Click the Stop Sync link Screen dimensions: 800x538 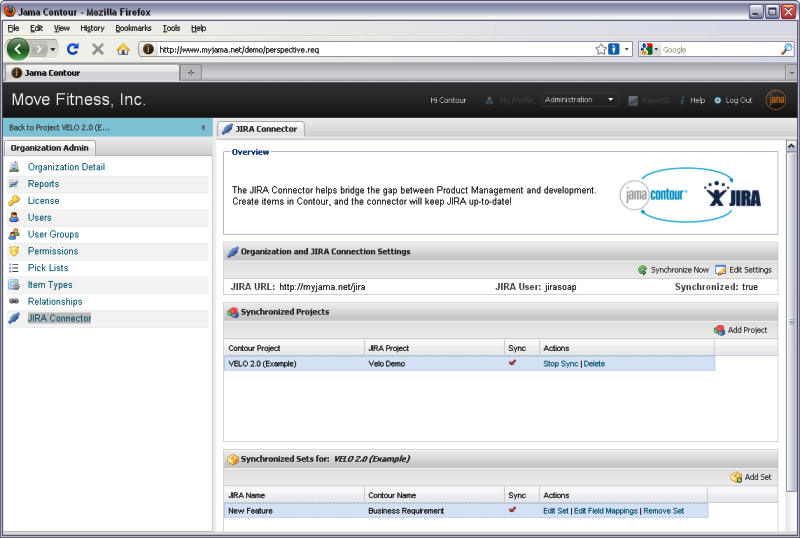point(560,363)
